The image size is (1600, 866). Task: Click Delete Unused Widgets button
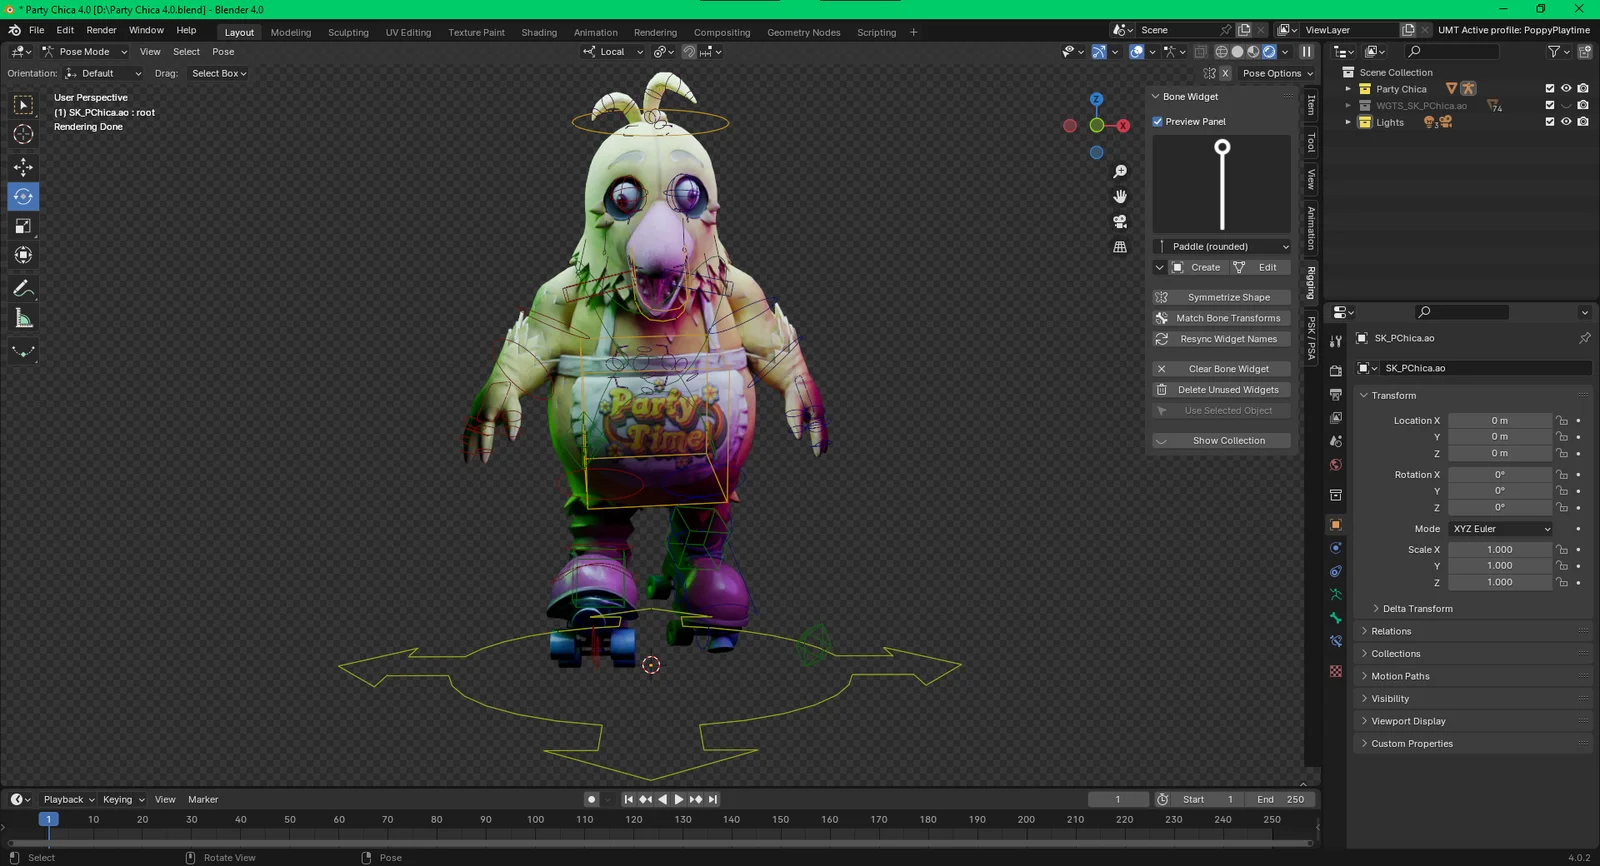click(1222, 391)
